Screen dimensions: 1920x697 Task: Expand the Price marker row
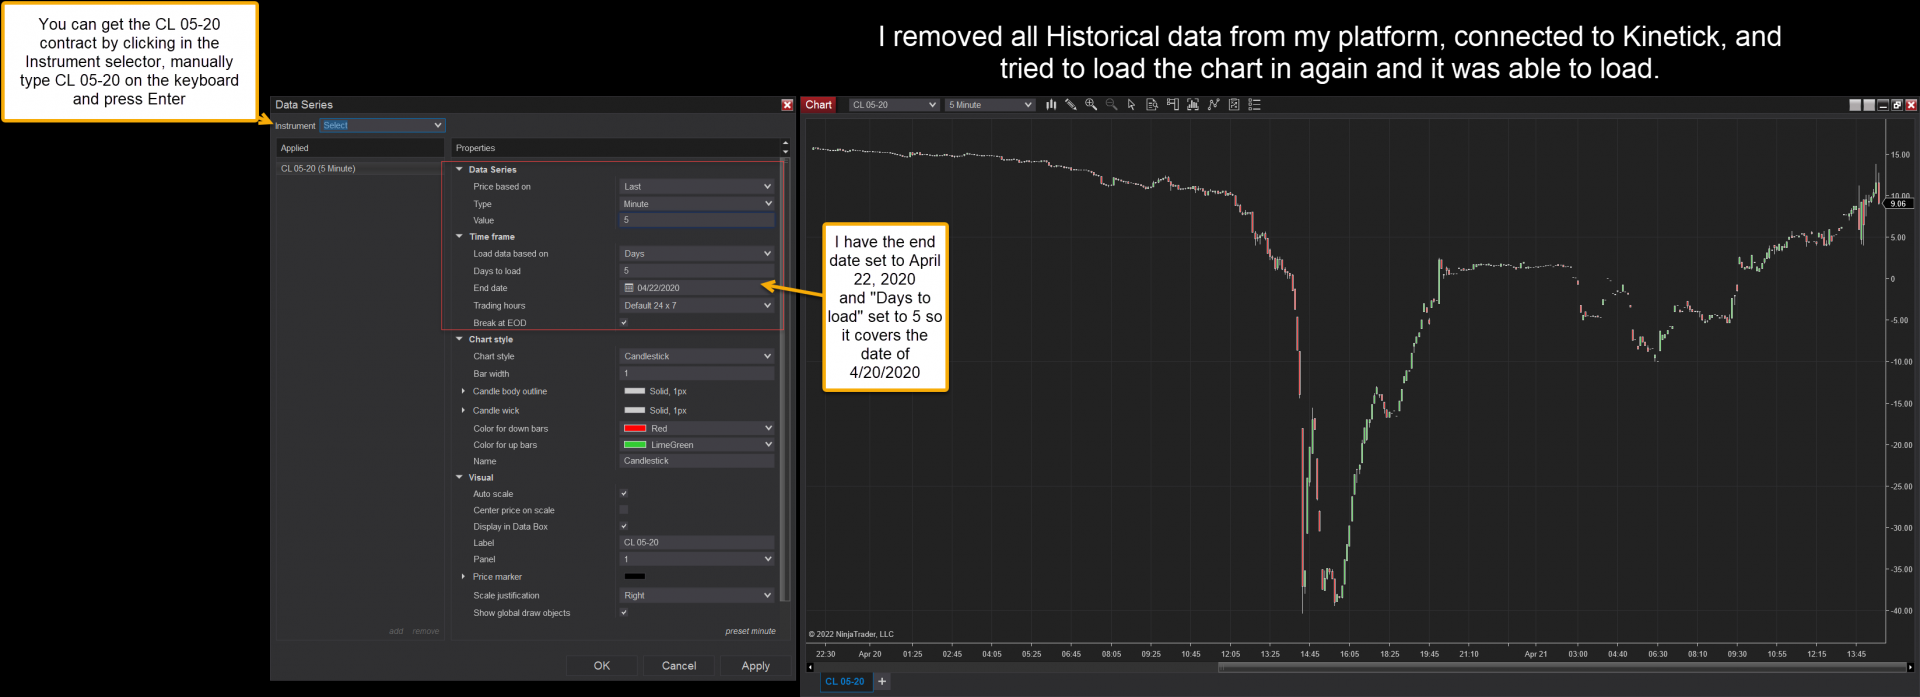pyautogui.click(x=463, y=576)
